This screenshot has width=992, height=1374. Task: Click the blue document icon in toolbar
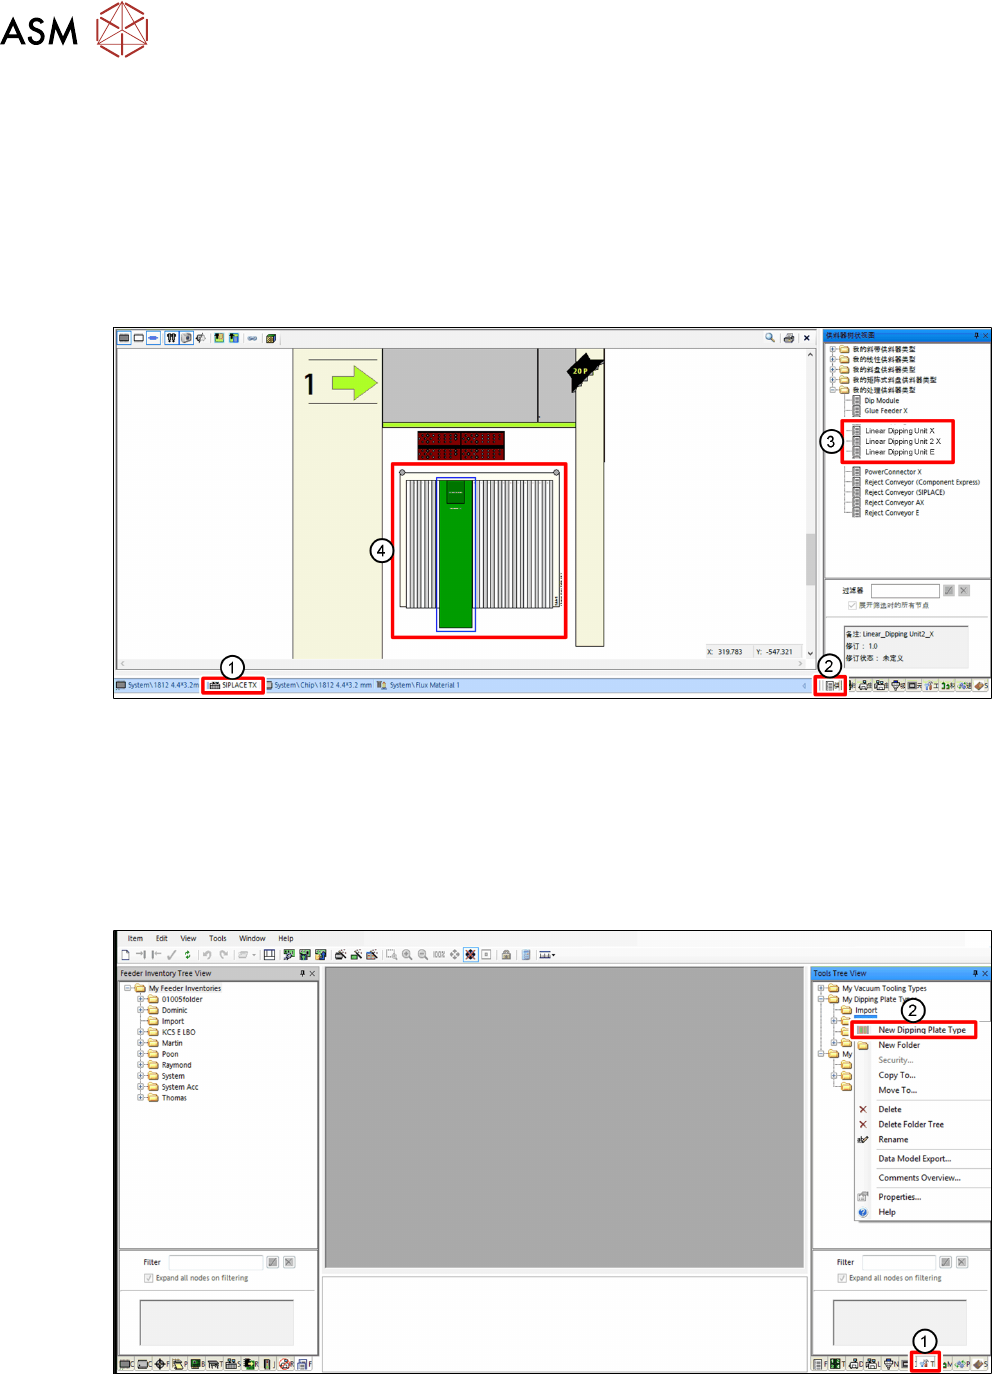(526, 955)
